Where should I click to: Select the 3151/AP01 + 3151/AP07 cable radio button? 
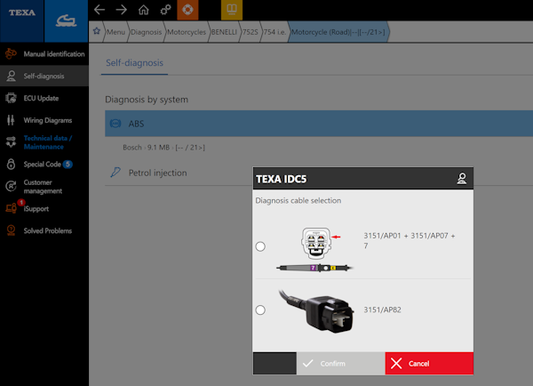click(x=260, y=246)
